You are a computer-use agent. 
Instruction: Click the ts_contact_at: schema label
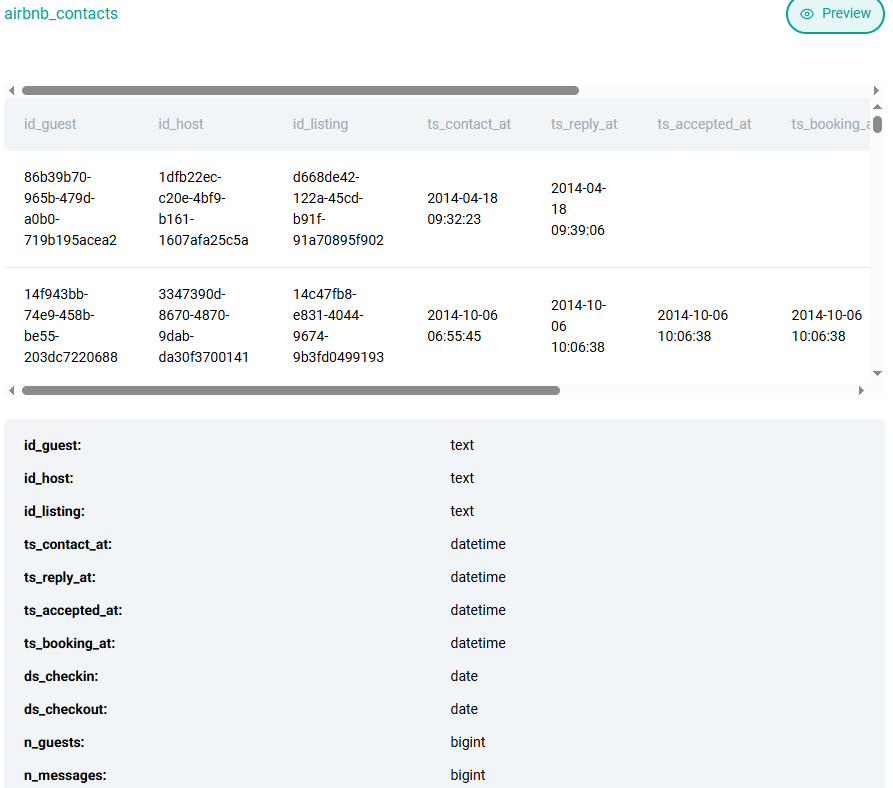pos(68,544)
